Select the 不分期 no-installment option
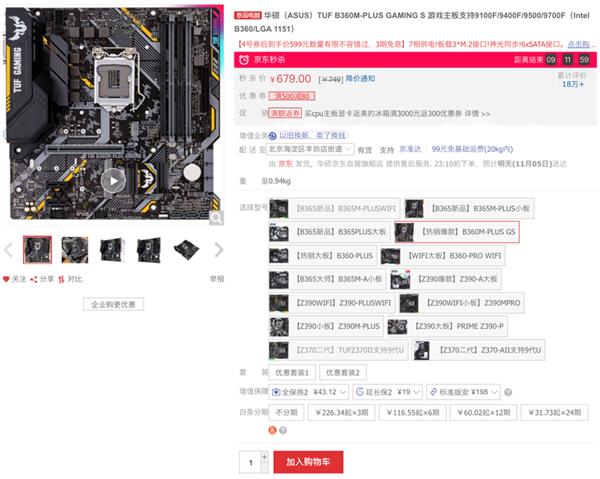 coord(287,412)
